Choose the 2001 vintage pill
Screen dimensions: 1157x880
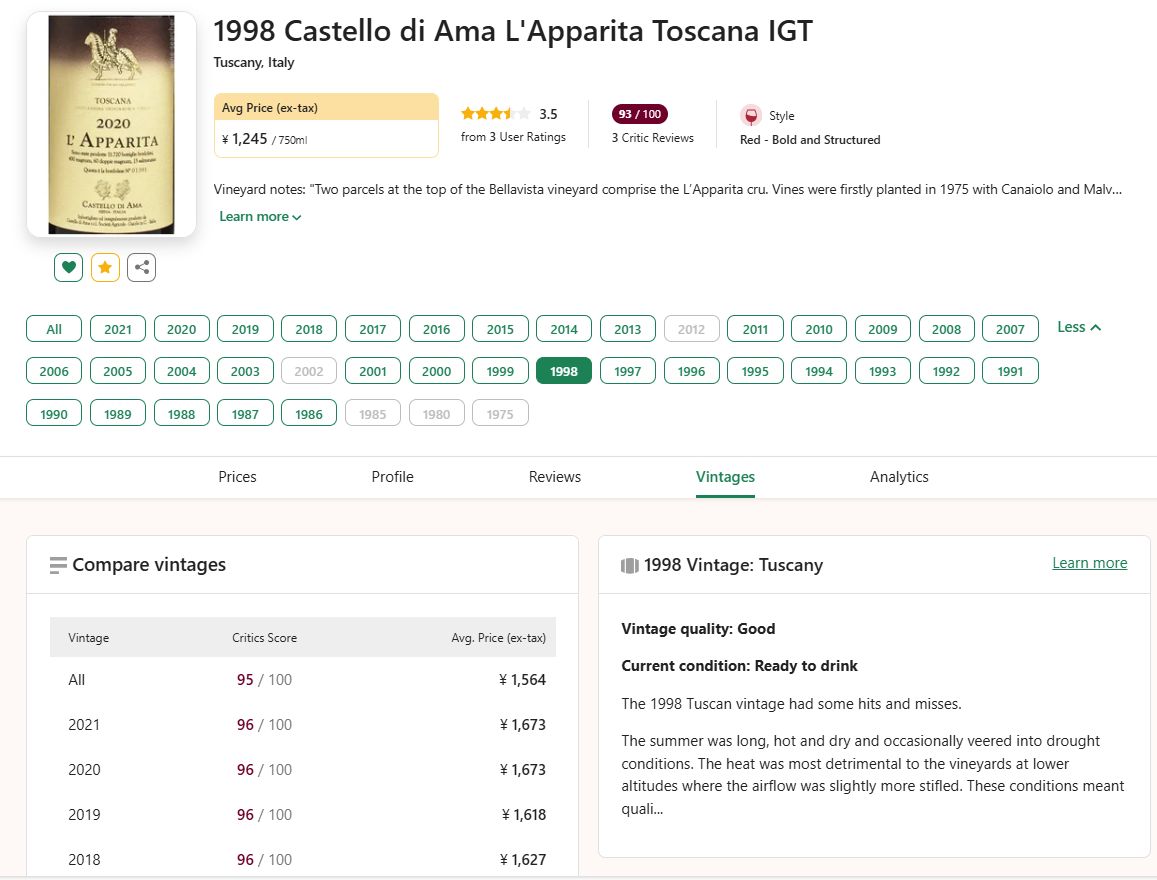pos(373,371)
